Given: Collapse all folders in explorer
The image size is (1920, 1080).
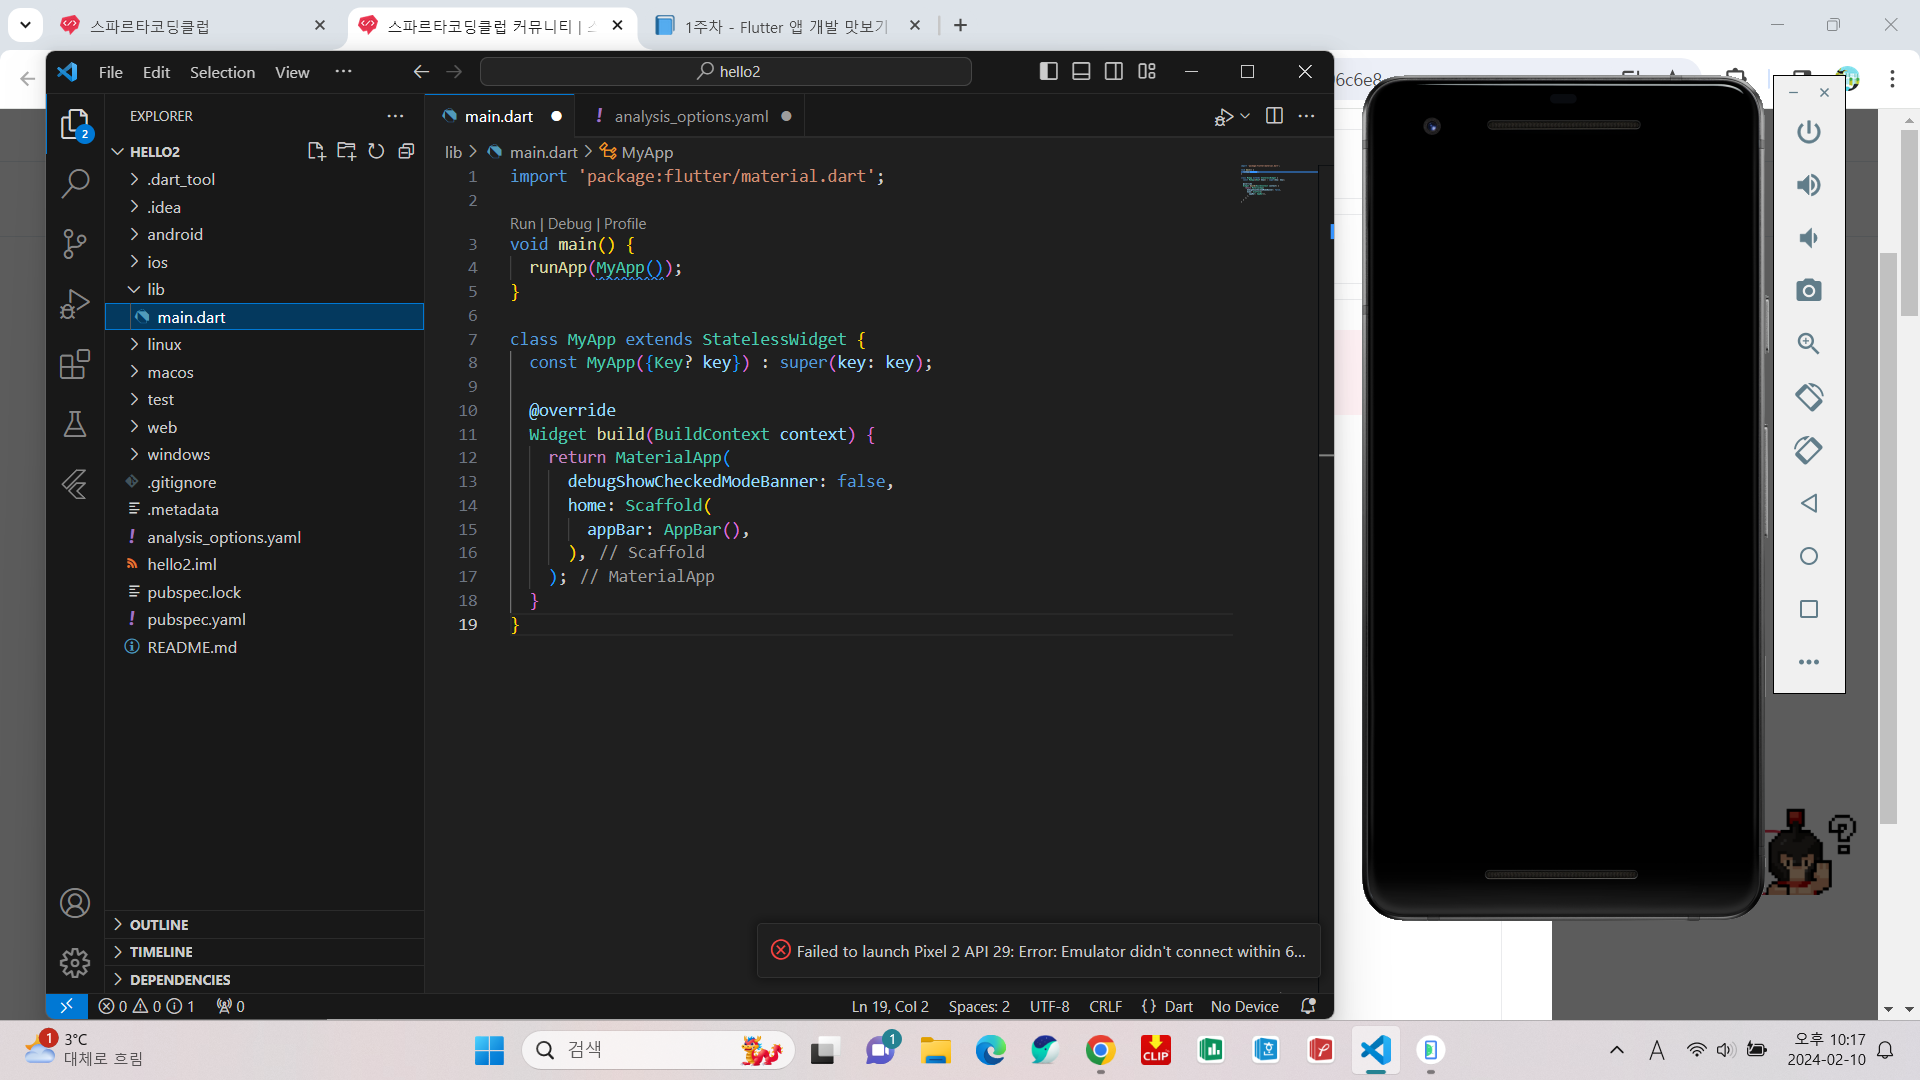Looking at the screenshot, I should click(x=406, y=151).
